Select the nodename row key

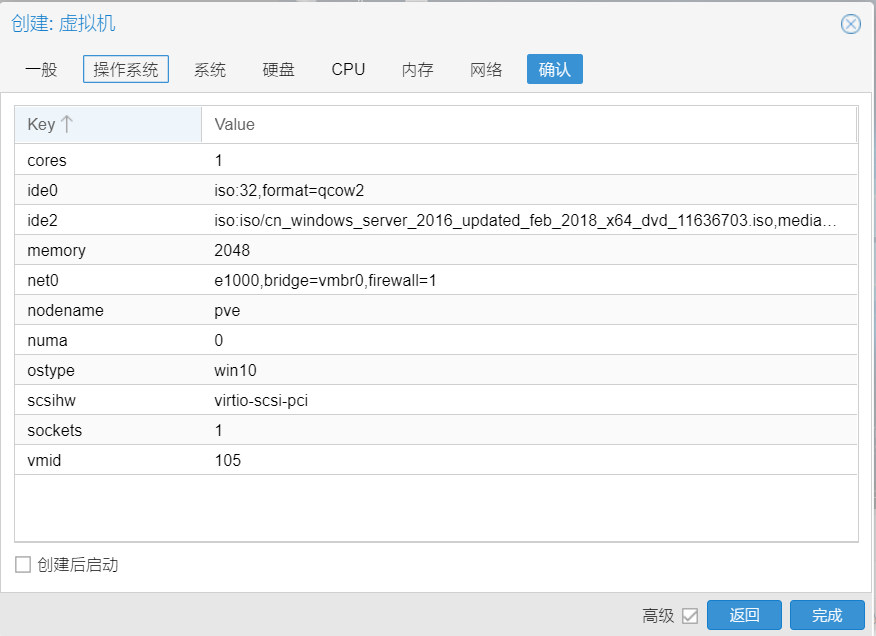[x=65, y=311]
